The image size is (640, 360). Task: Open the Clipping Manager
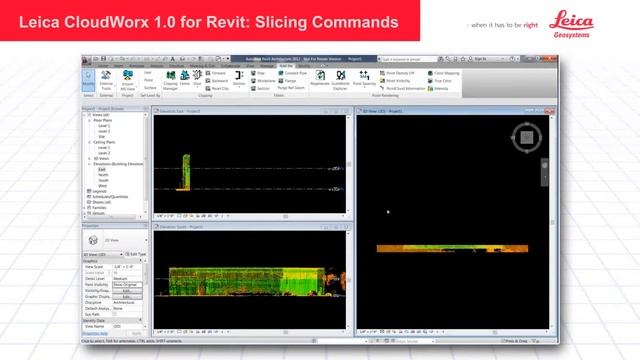click(171, 80)
